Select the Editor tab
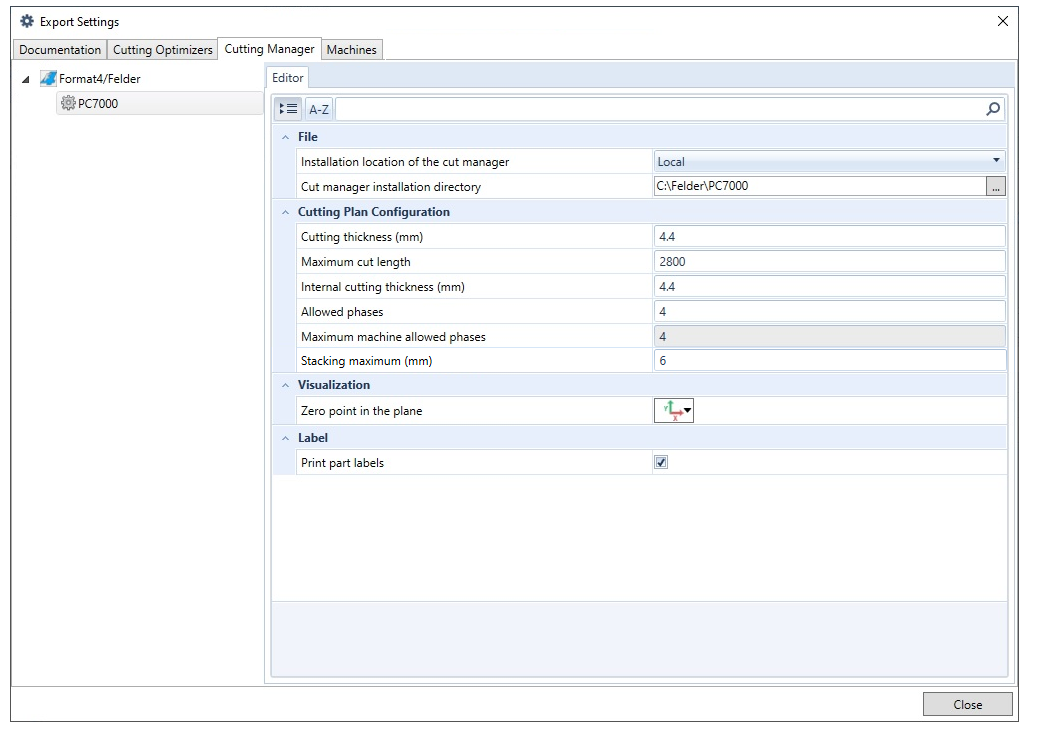 click(x=288, y=78)
